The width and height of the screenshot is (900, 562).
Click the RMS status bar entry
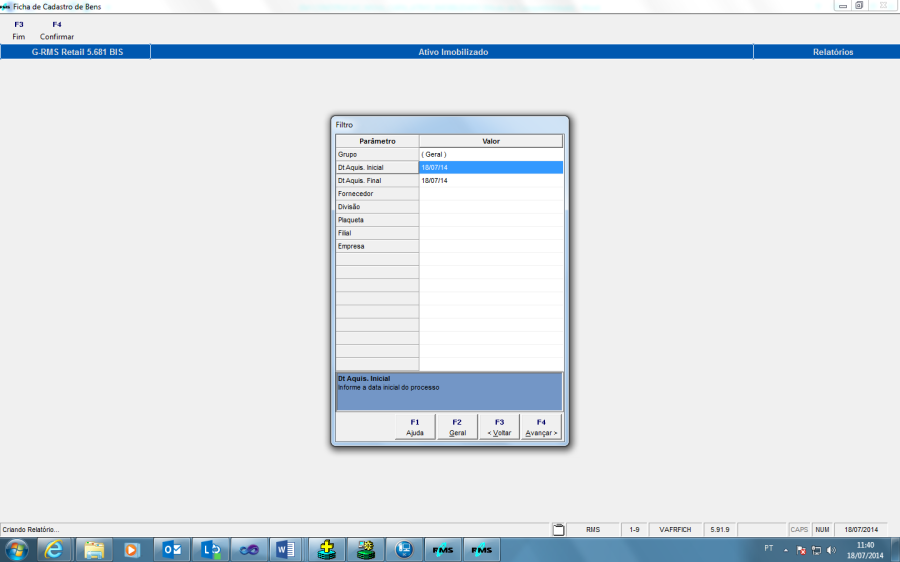[x=593, y=529]
